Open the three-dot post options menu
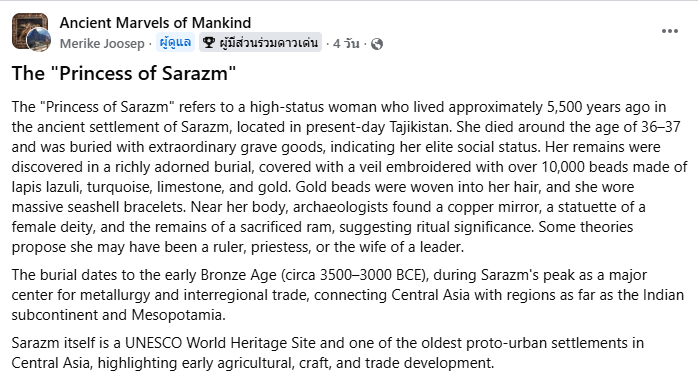Screen dimensions: 698x371 670,31
